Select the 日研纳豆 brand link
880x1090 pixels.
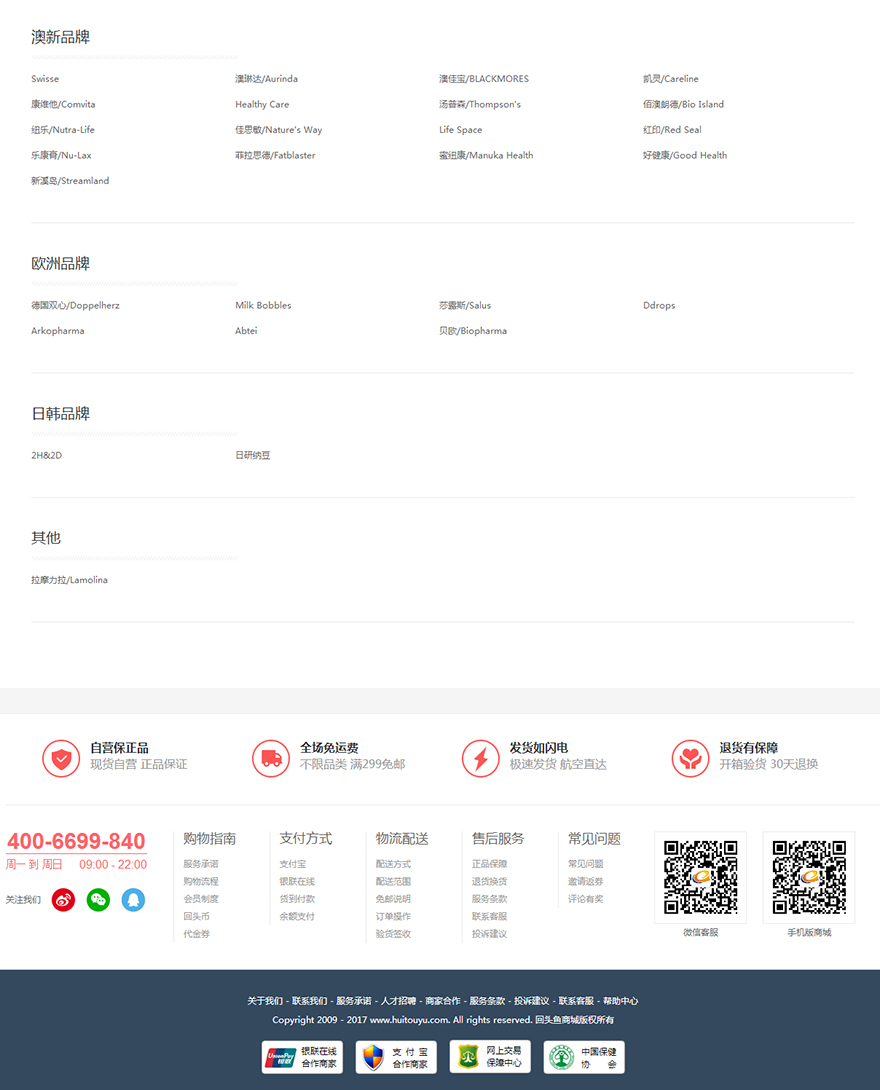coord(252,455)
